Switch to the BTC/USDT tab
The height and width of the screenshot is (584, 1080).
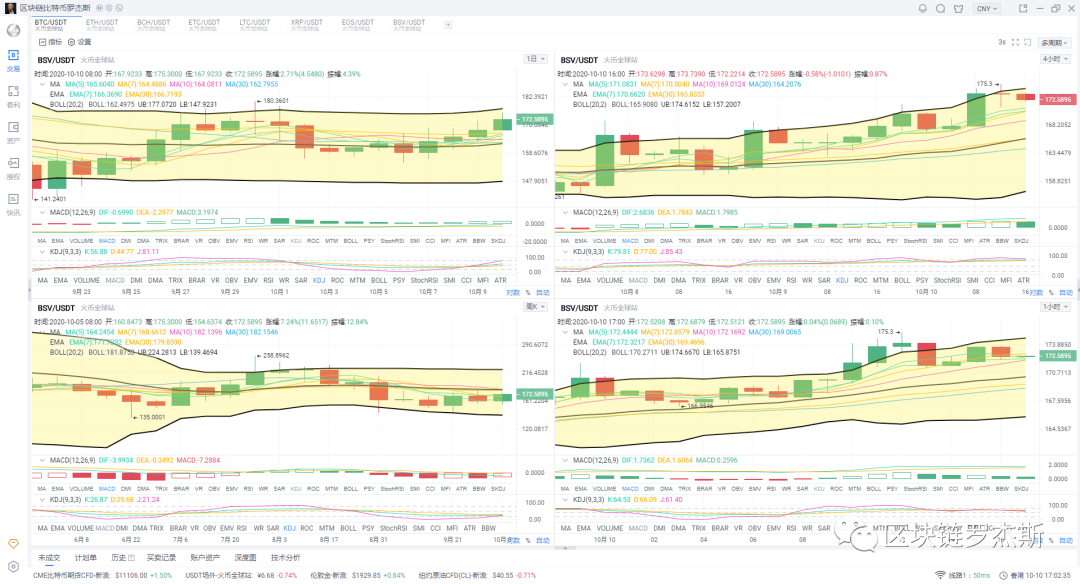pos(51,25)
